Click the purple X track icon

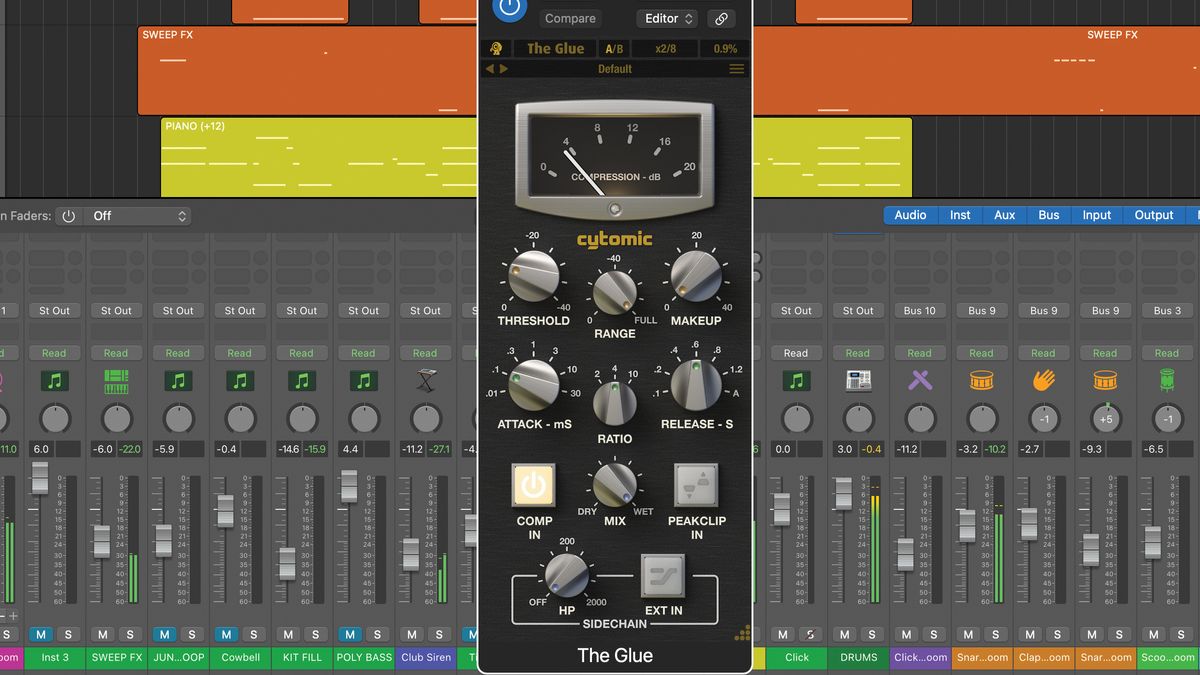pyautogui.click(x=920, y=381)
